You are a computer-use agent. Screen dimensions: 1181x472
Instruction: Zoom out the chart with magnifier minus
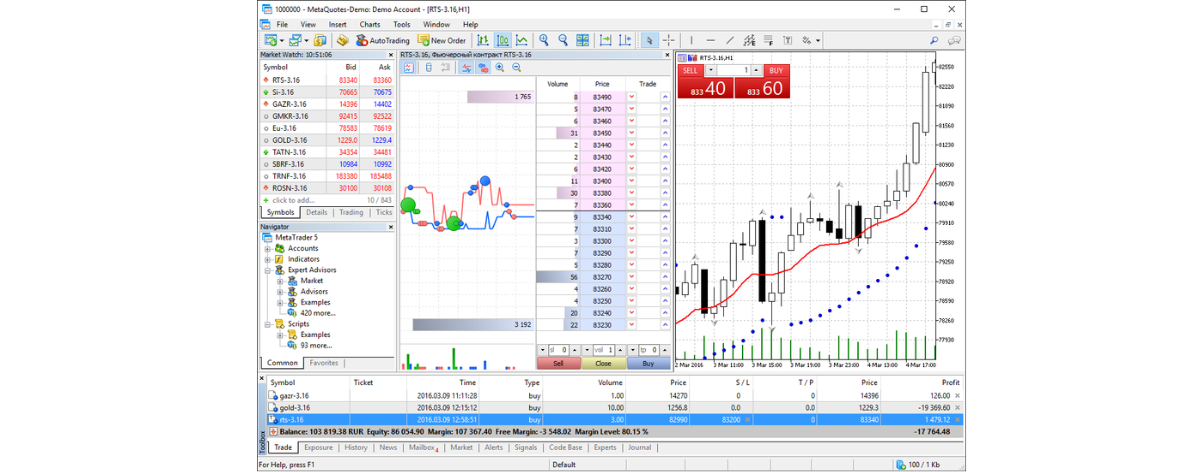(563, 40)
